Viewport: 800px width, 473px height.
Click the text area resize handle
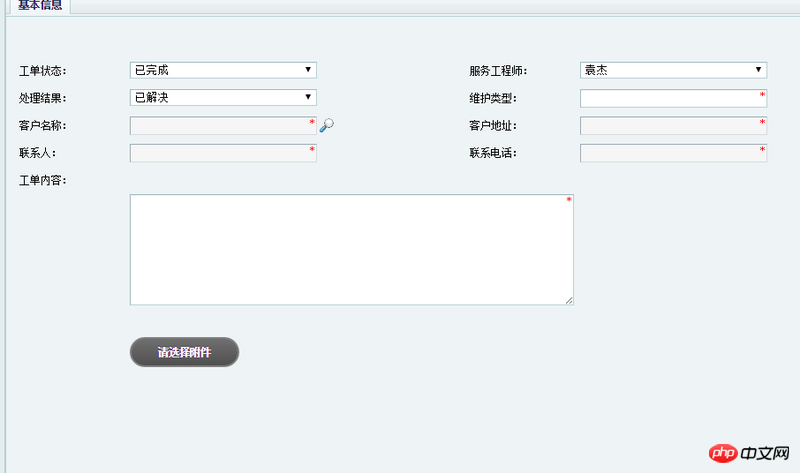point(569,300)
